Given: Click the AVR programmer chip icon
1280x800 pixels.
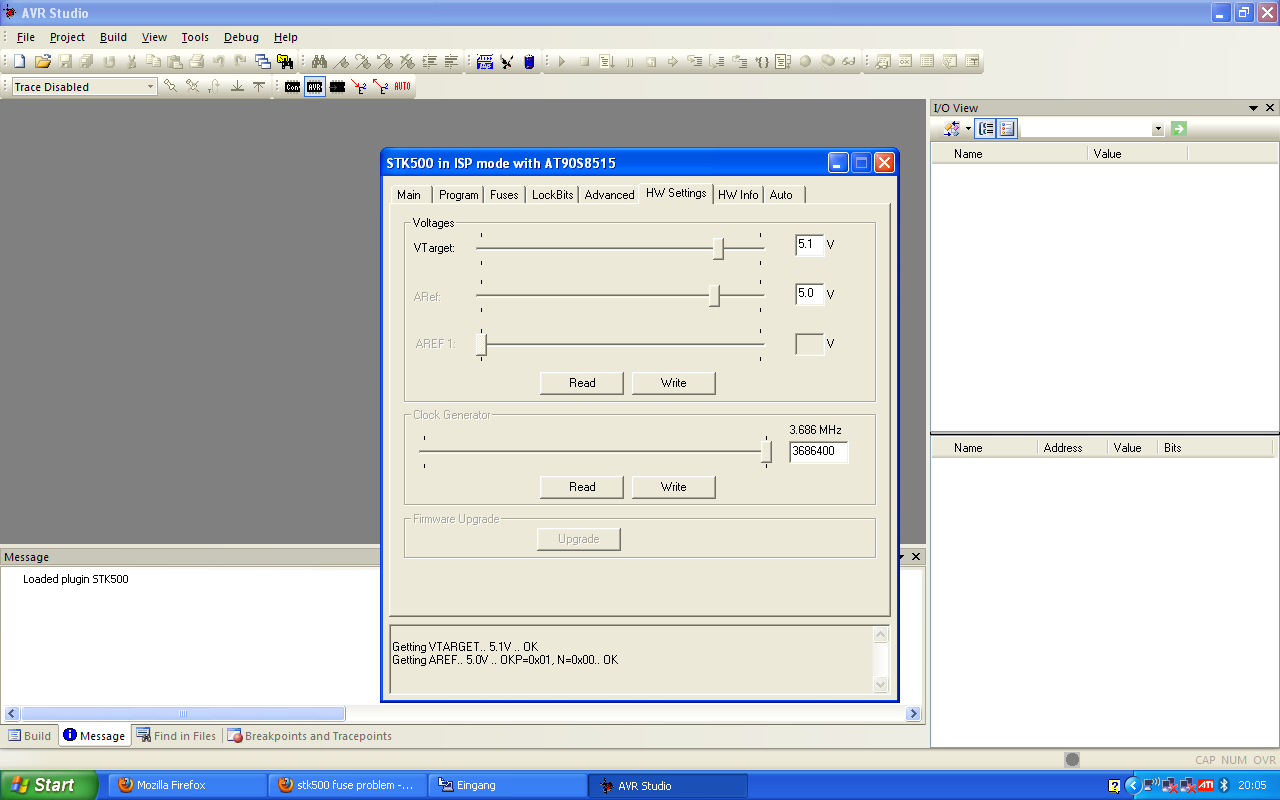Looking at the screenshot, I should click(x=315, y=87).
